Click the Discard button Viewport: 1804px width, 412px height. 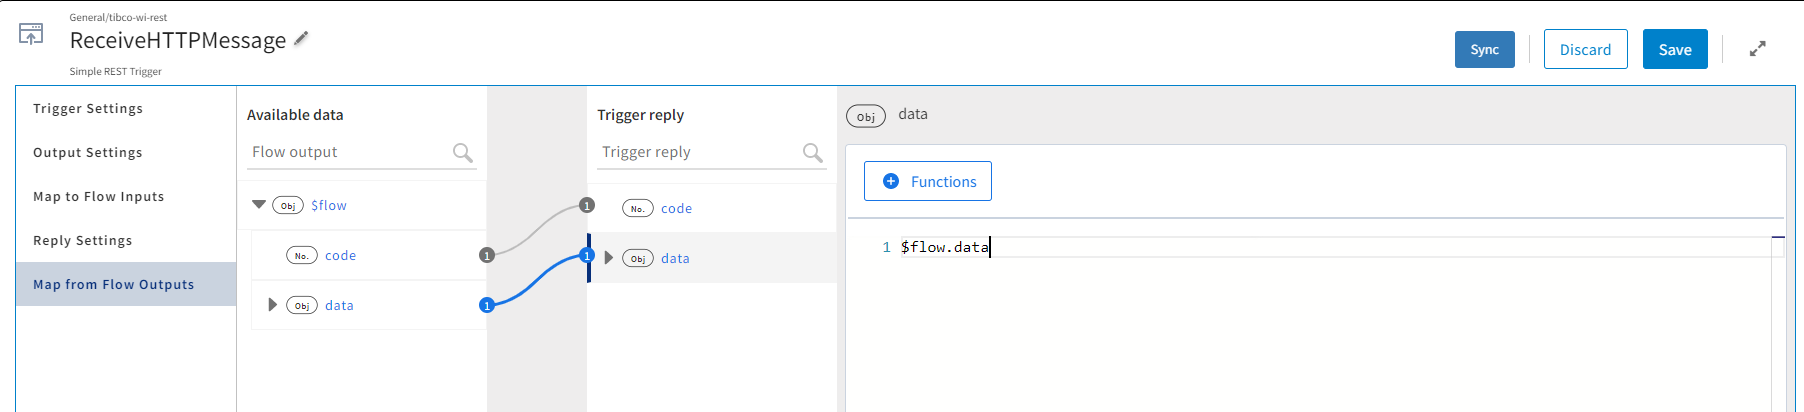1585,49
